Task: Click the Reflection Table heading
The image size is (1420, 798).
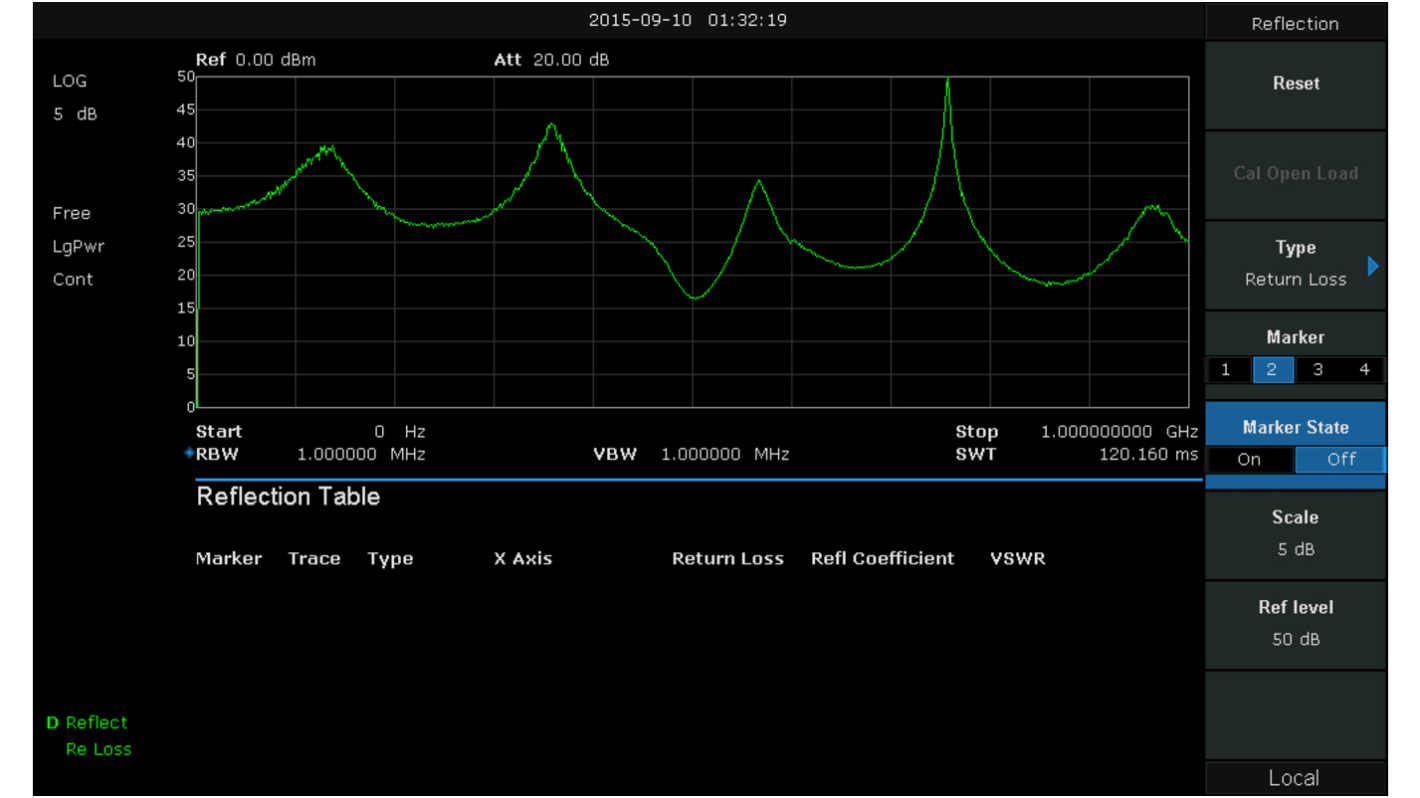Action: tap(288, 497)
